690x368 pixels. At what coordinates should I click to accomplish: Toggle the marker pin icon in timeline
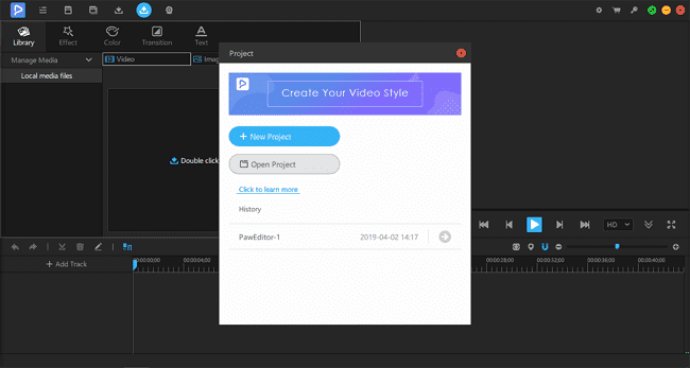point(531,247)
